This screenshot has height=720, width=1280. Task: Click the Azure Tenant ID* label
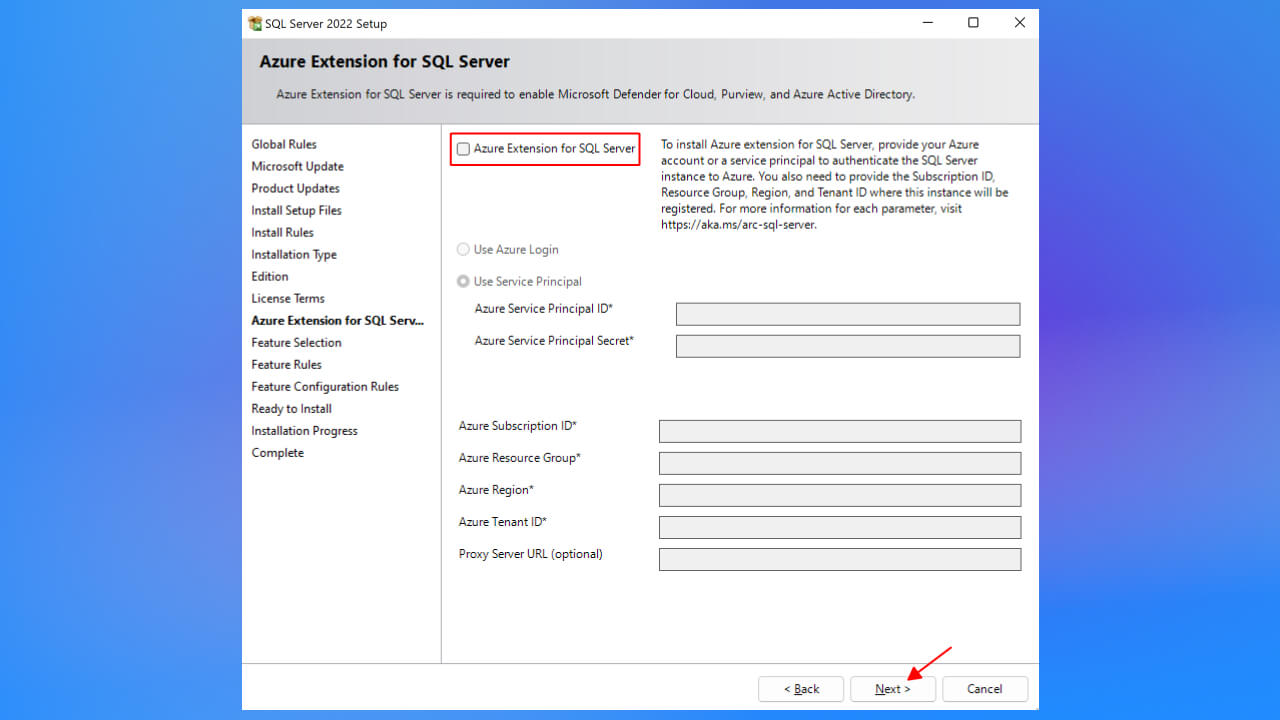tap(503, 522)
